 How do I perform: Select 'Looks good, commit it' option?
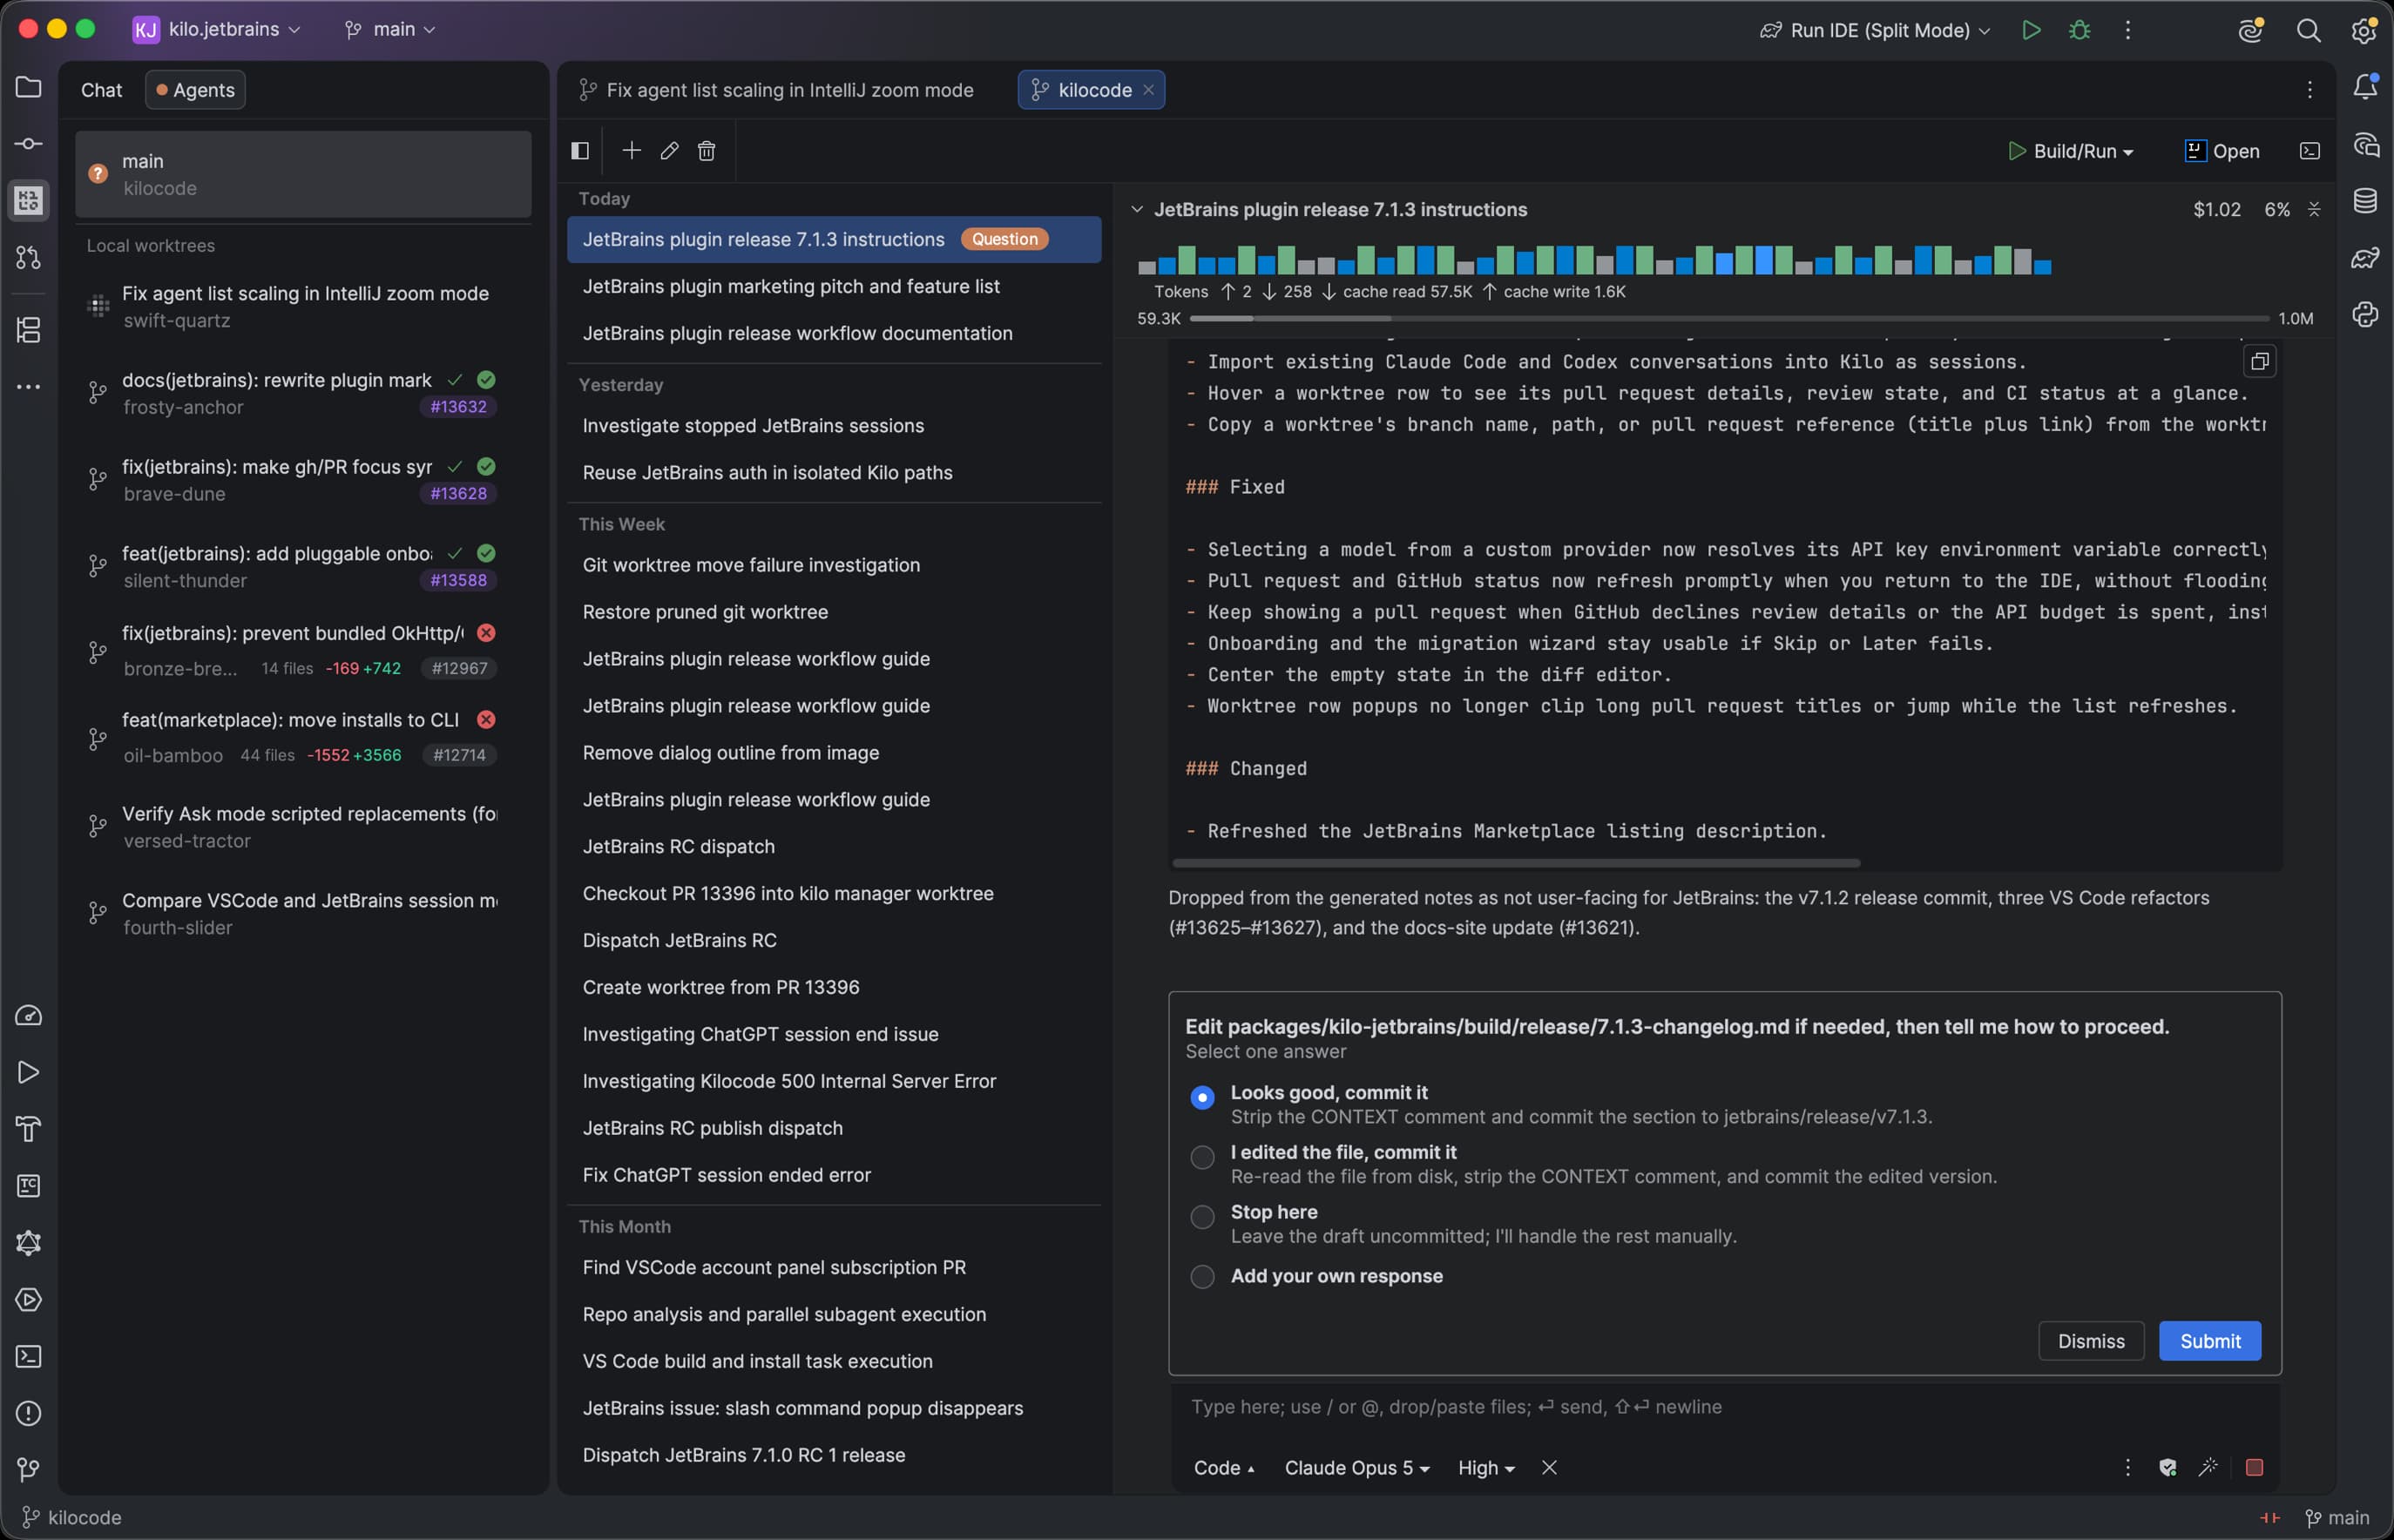[x=1202, y=1098]
